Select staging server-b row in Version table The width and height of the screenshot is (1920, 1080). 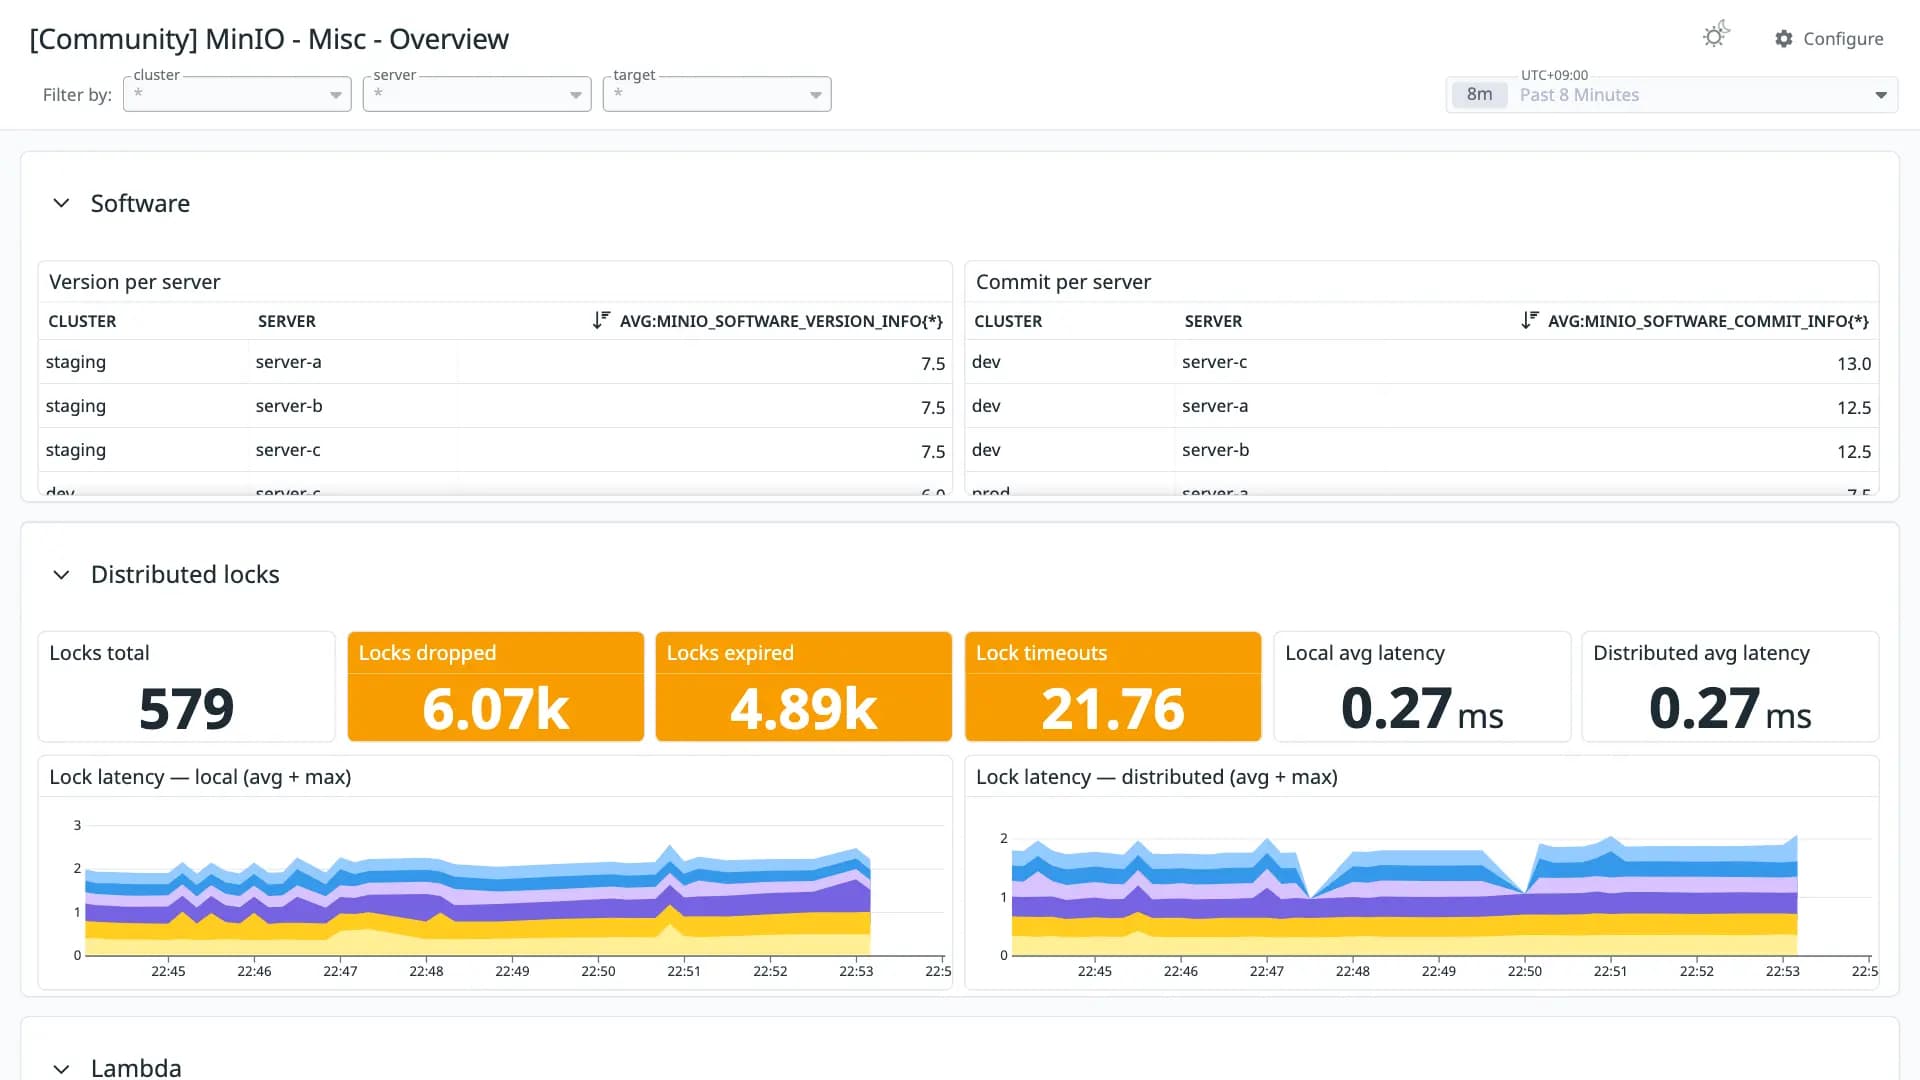495,406
